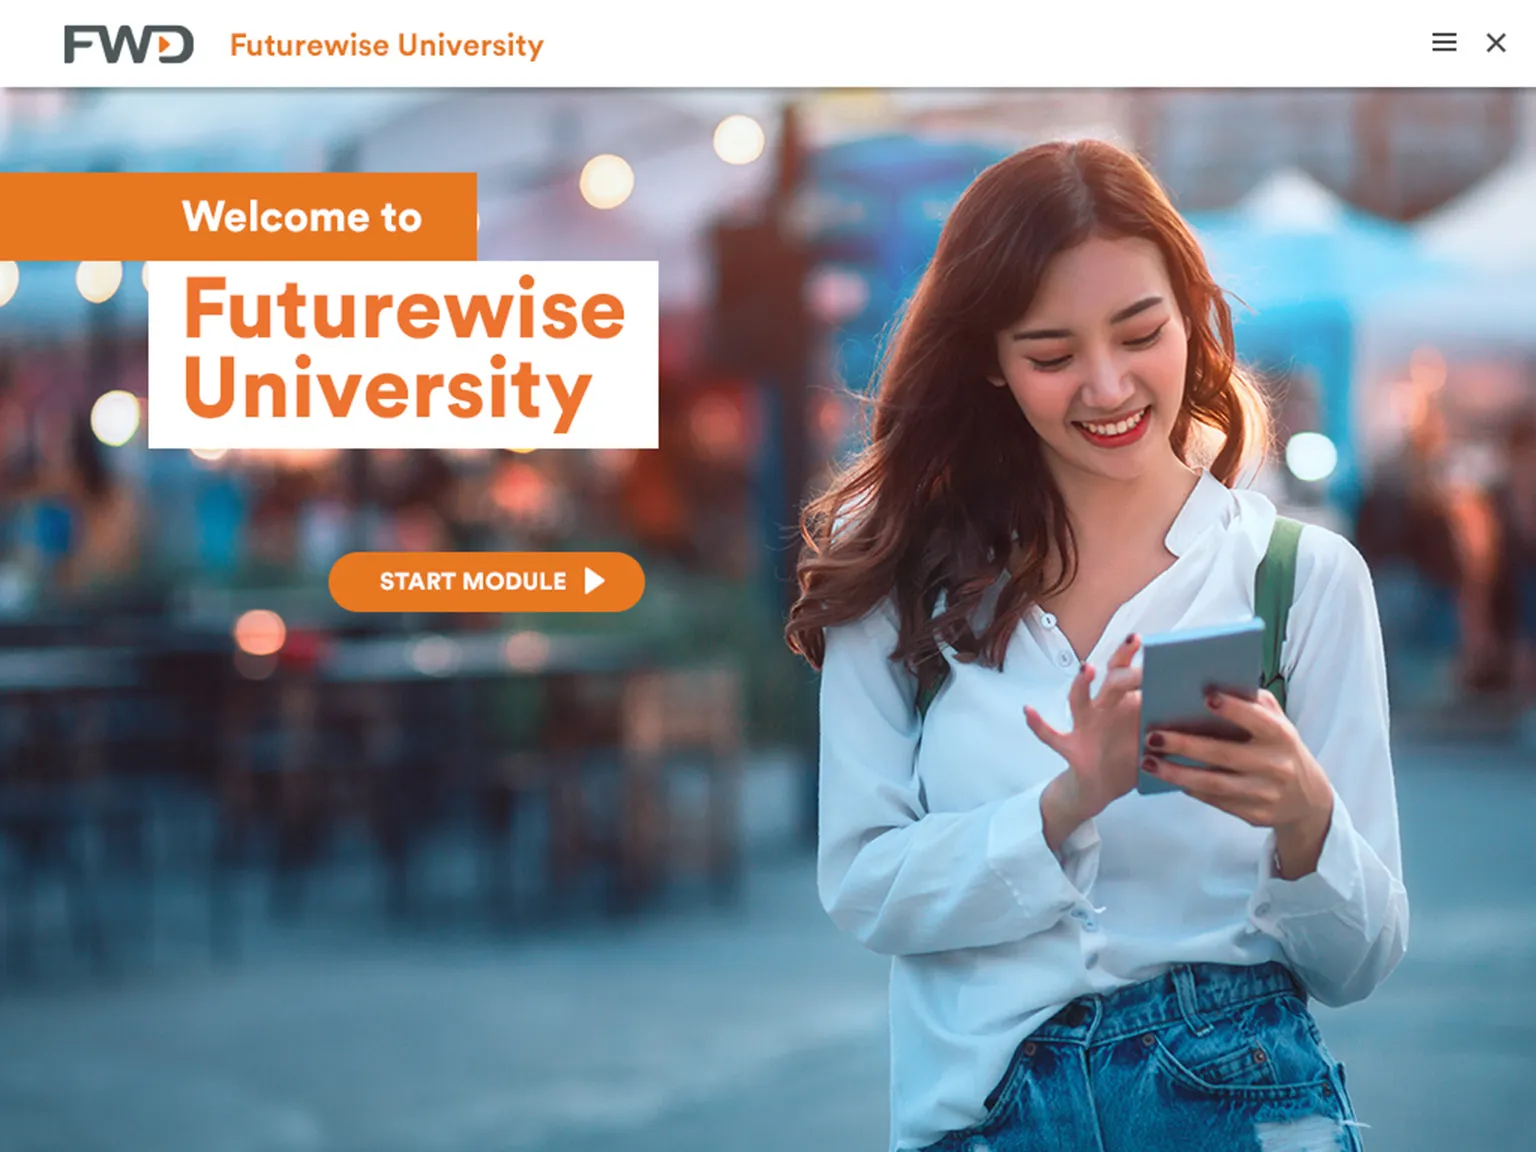The width and height of the screenshot is (1536, 1152).
Task: Open the hamburger menu icon
Action: [1443, 42]
